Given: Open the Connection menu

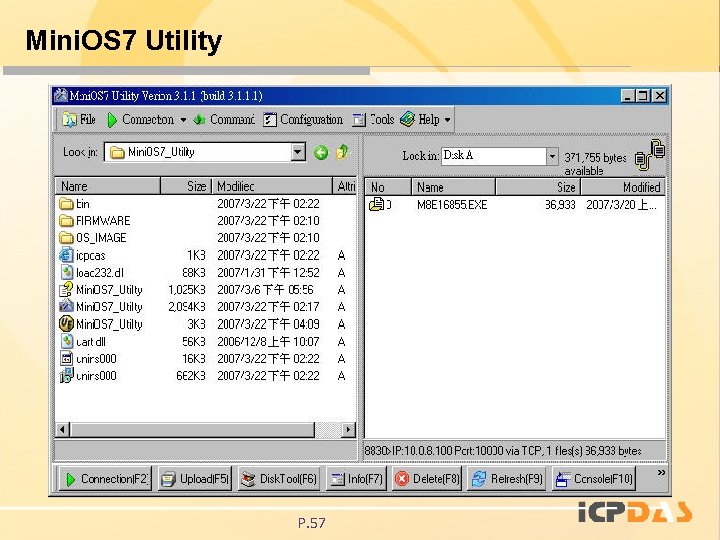Looking at the screenshot, I should click(x=141, y=120).
